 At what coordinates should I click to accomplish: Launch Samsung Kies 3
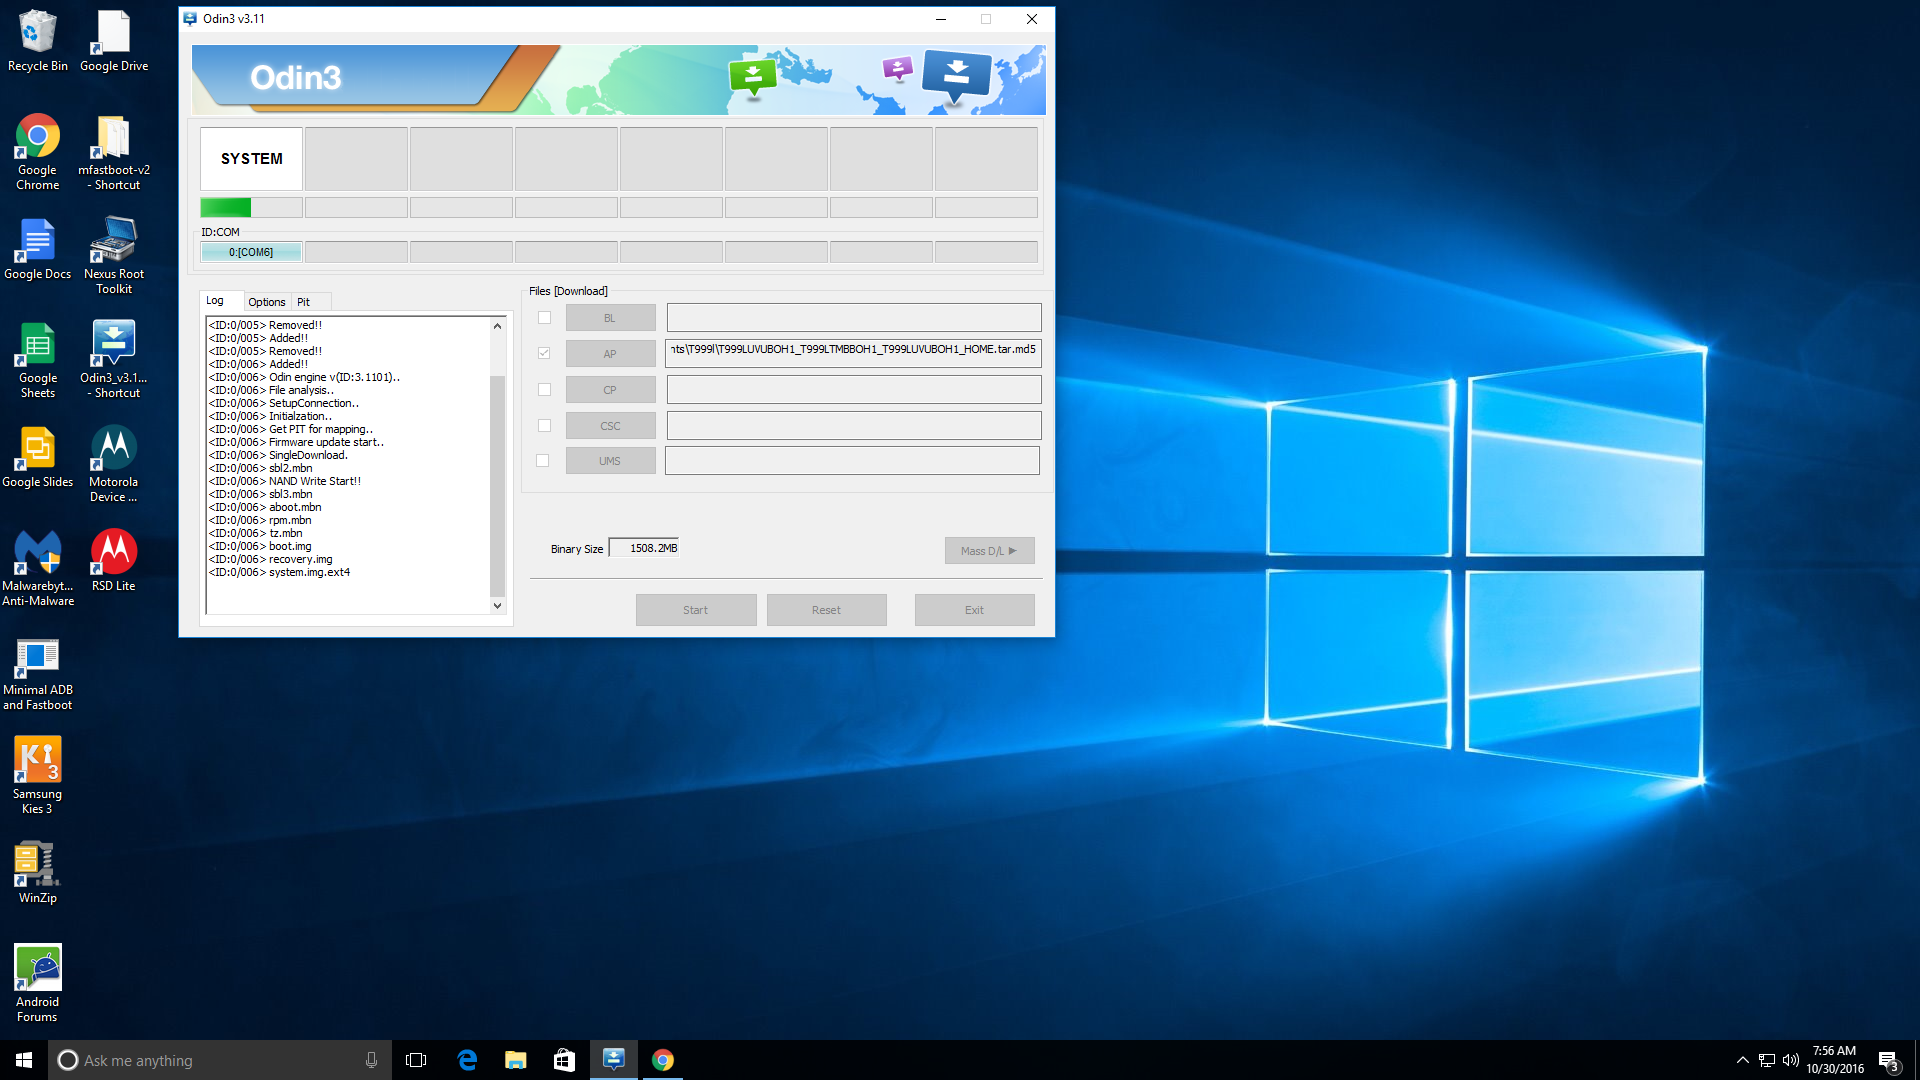[37, 776]
